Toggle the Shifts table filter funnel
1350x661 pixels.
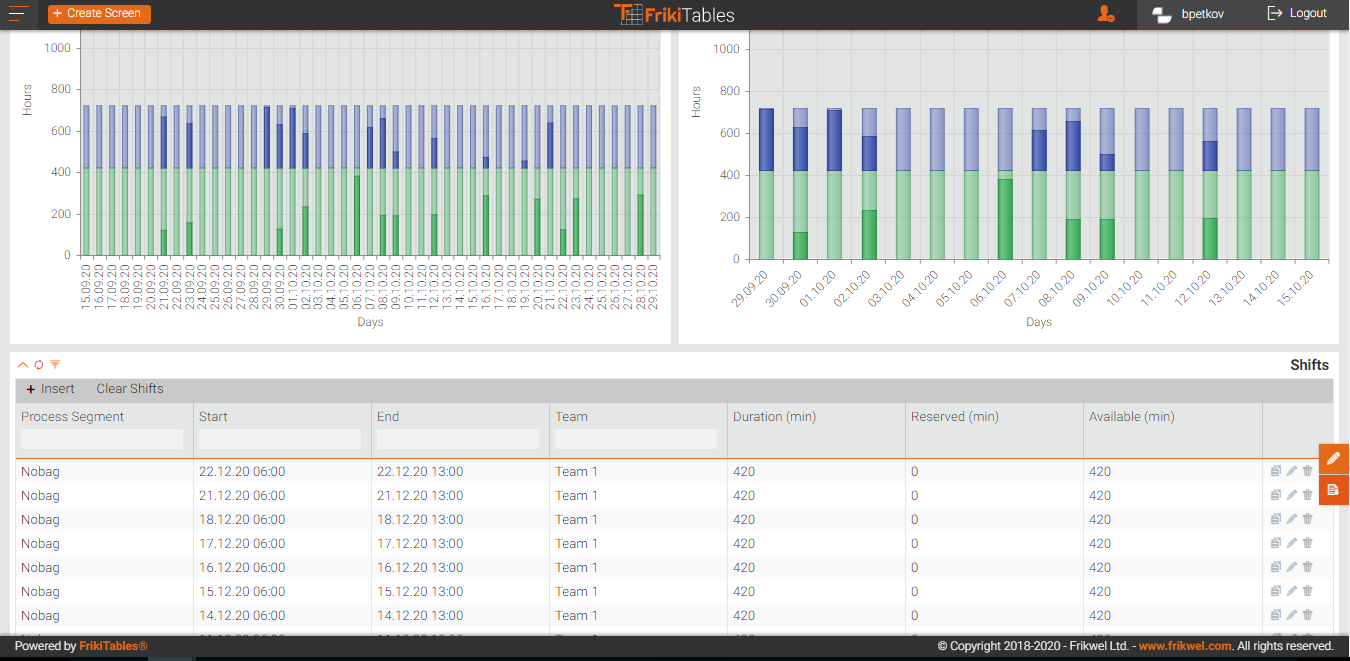tap(55, 365)
